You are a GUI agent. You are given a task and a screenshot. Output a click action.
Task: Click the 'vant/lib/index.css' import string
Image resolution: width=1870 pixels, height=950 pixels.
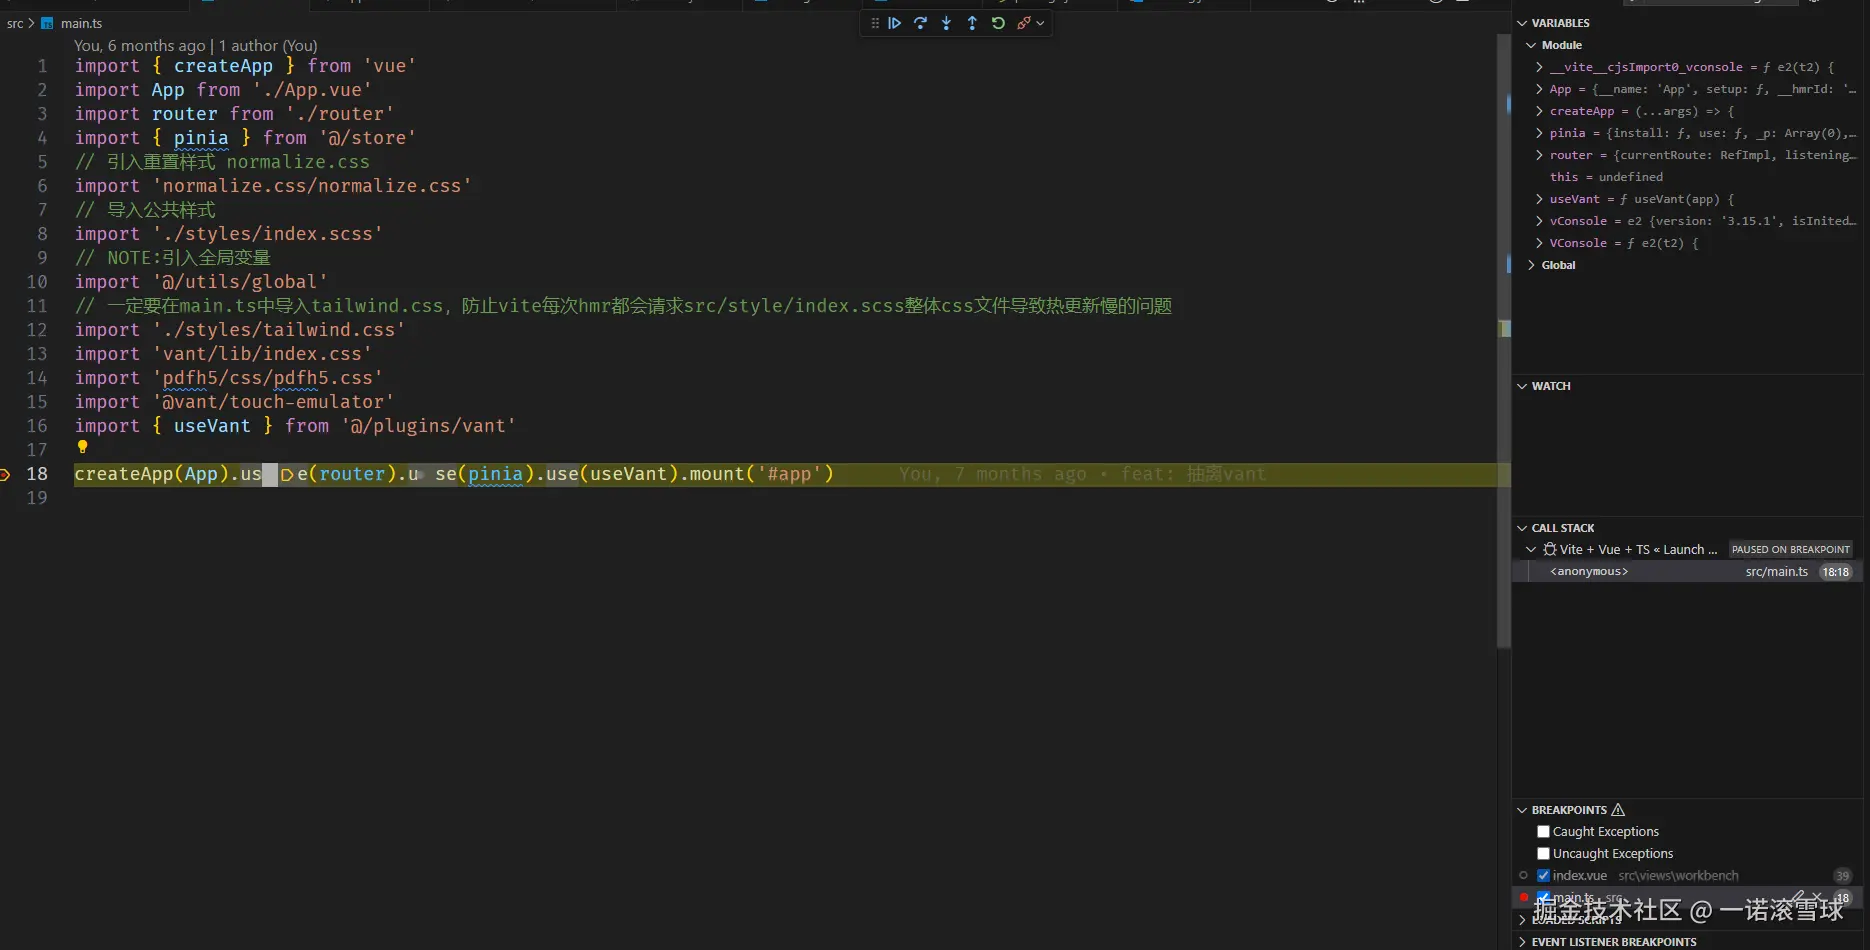tap(262, 354)
